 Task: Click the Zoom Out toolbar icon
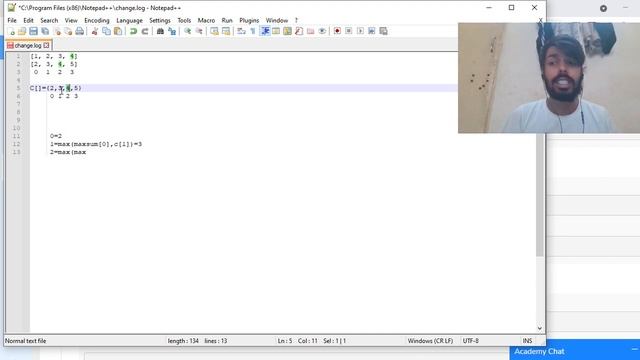[199, 31]
